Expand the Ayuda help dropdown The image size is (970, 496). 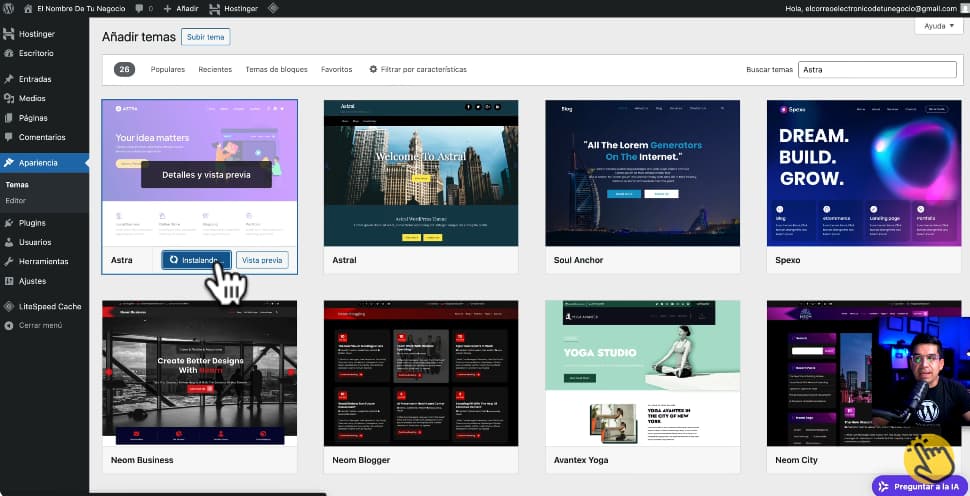(x=939, y=26)
